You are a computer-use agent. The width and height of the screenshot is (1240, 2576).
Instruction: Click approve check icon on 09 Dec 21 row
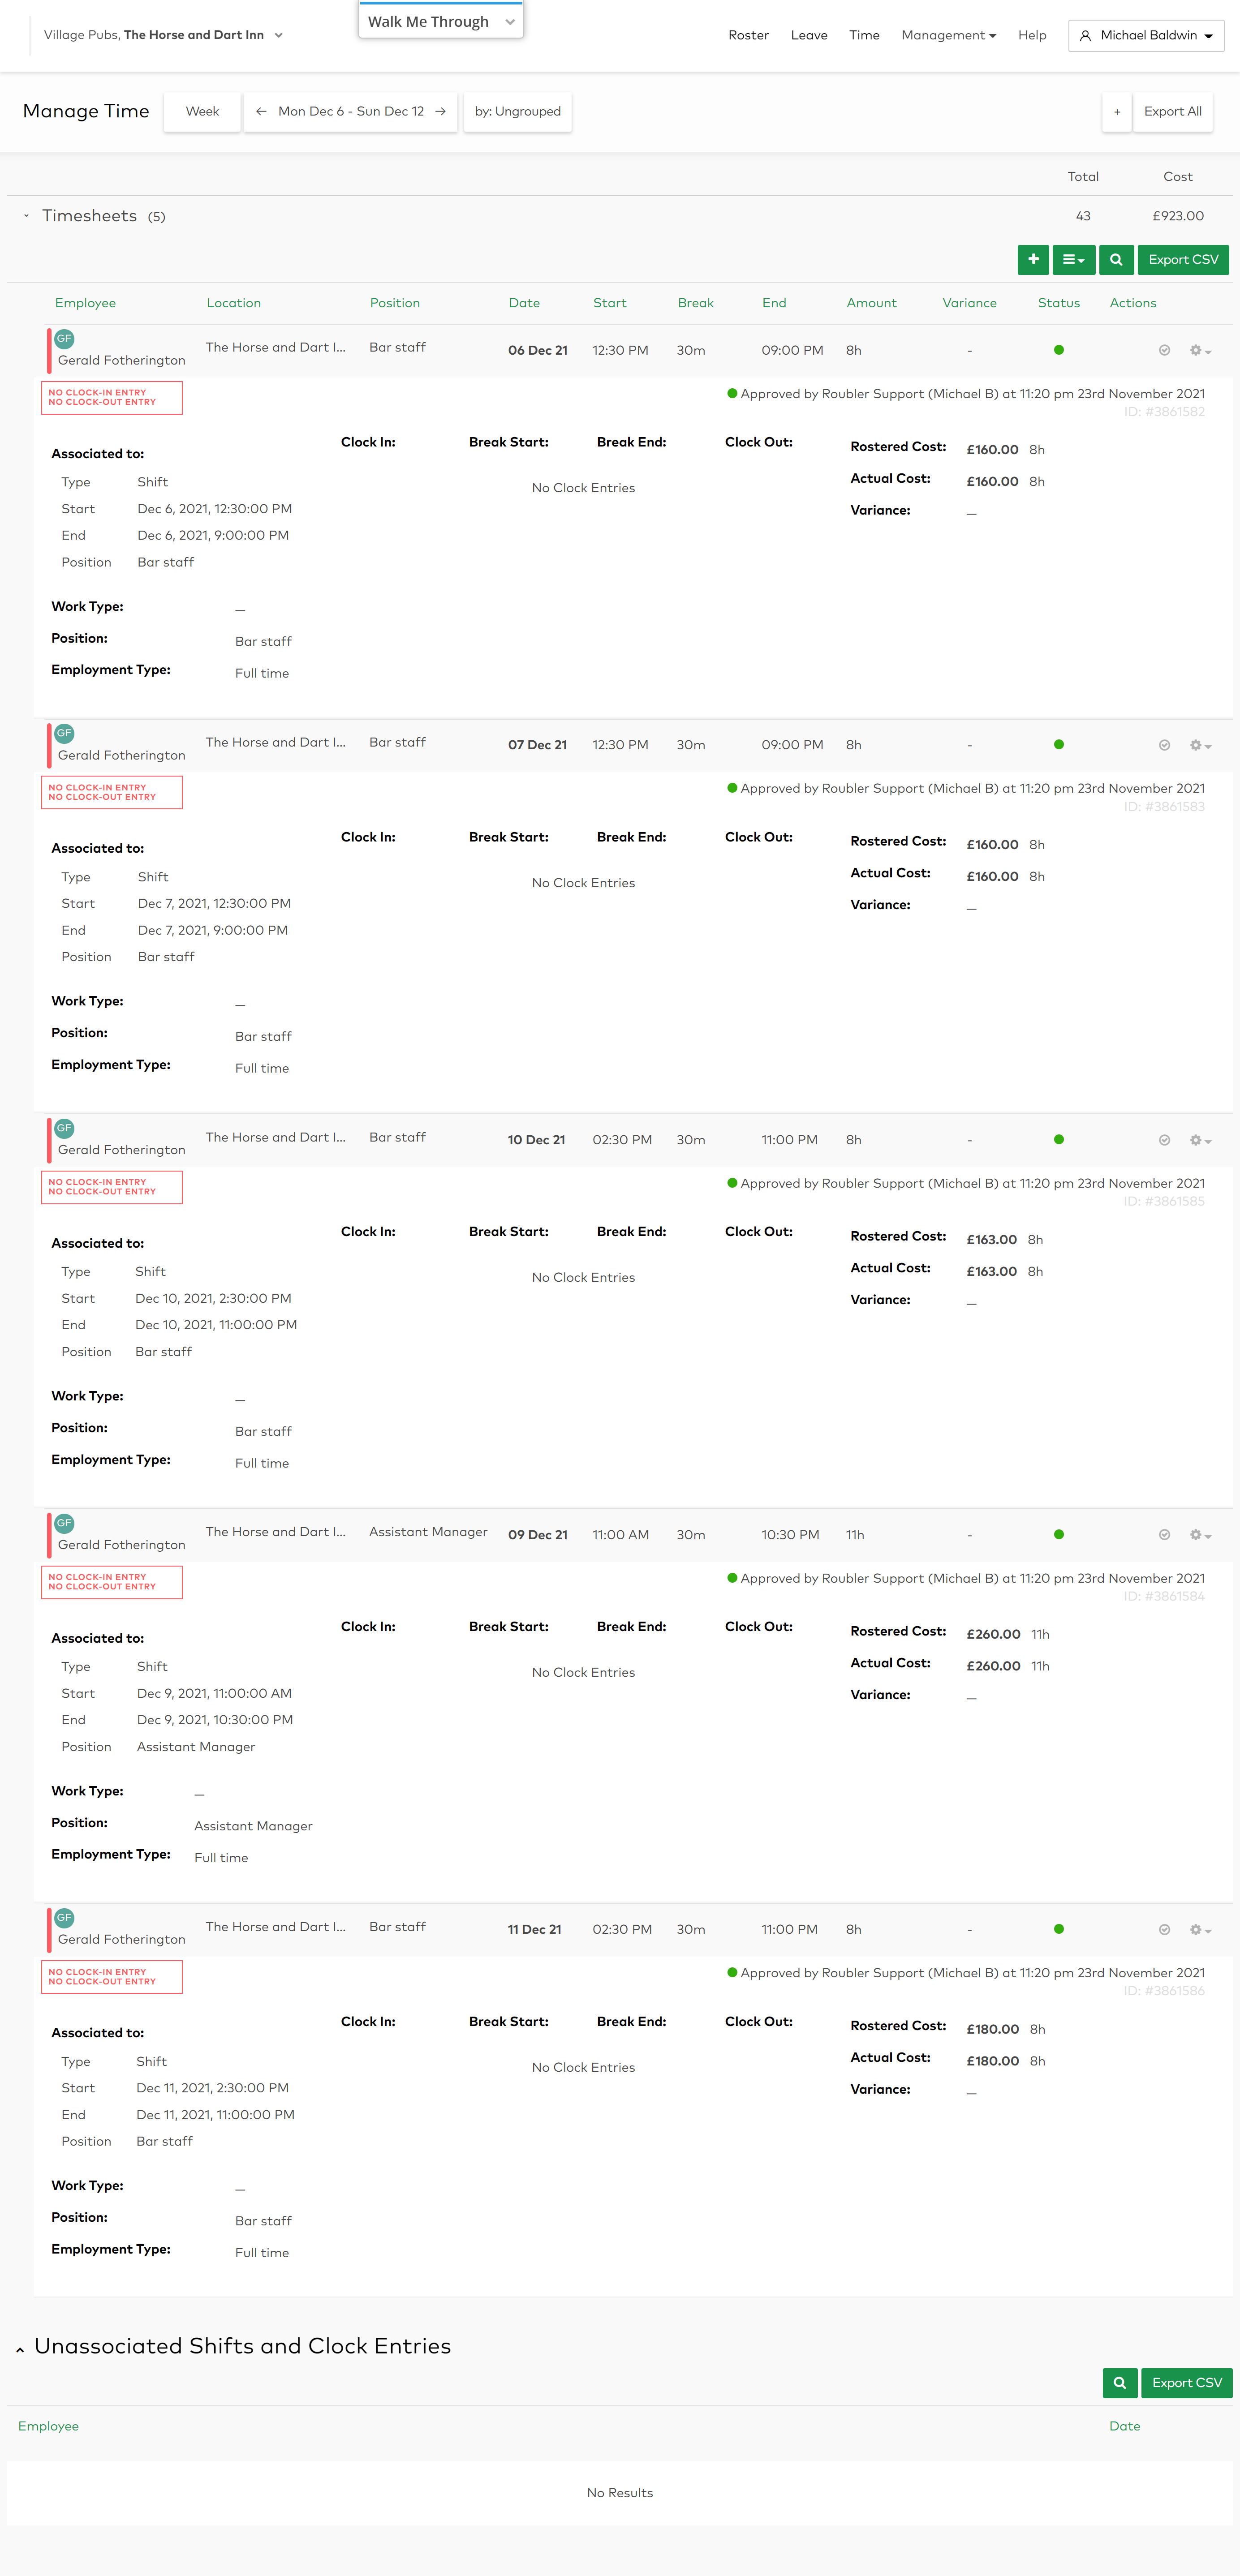(1164, 1535)
